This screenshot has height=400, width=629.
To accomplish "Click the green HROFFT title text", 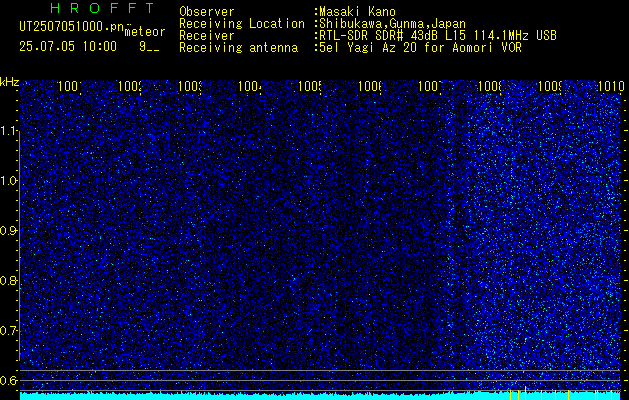I will [x=102, y=8].
